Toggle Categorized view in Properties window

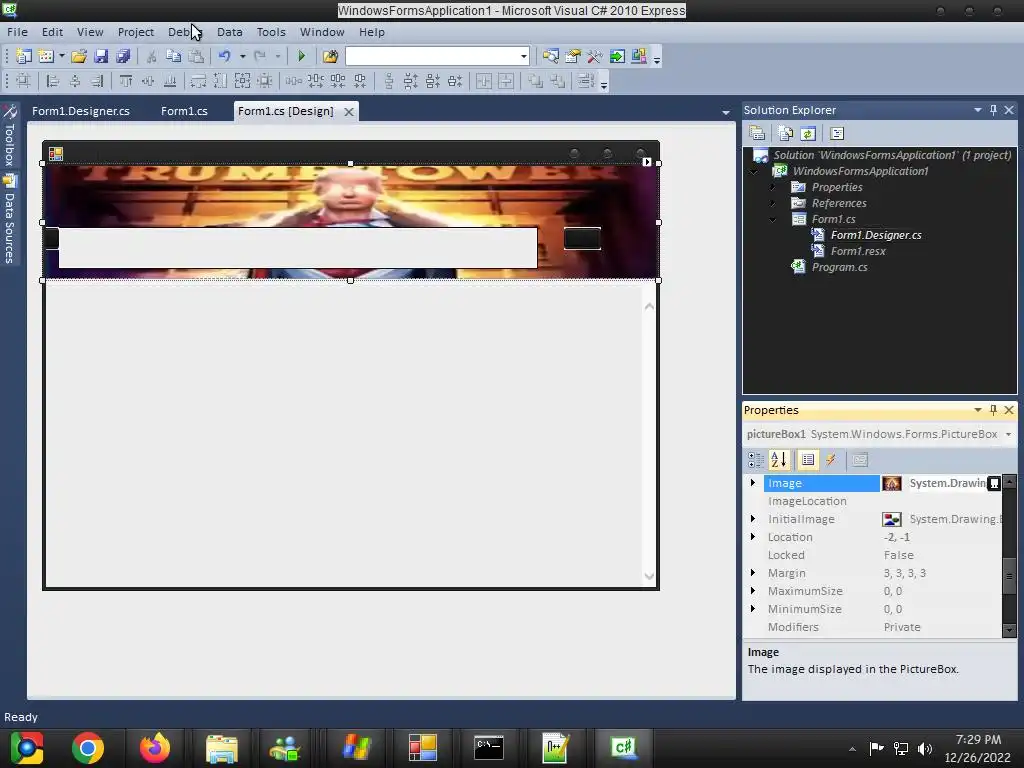tap(756, 460)
